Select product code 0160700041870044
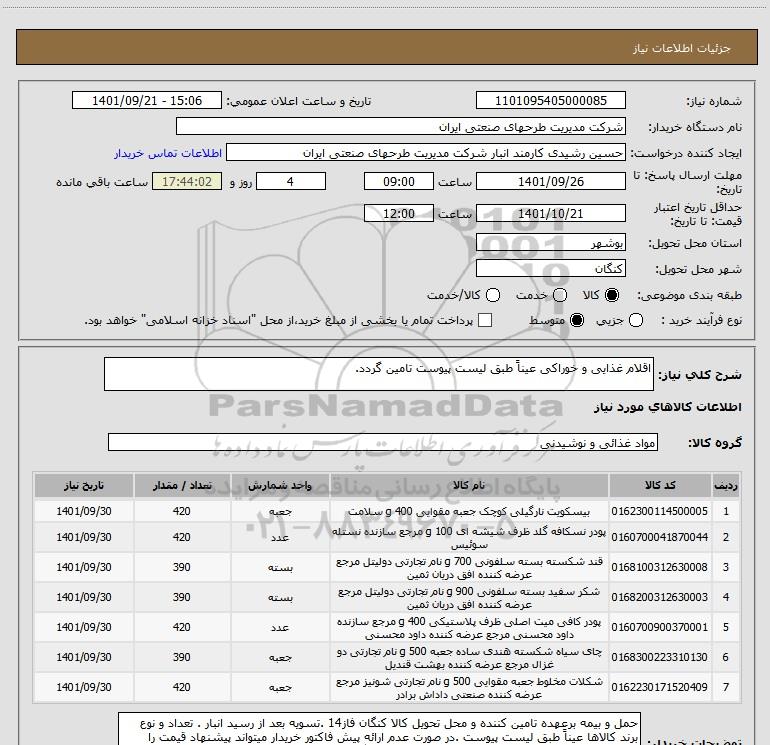 click(660, 537)
